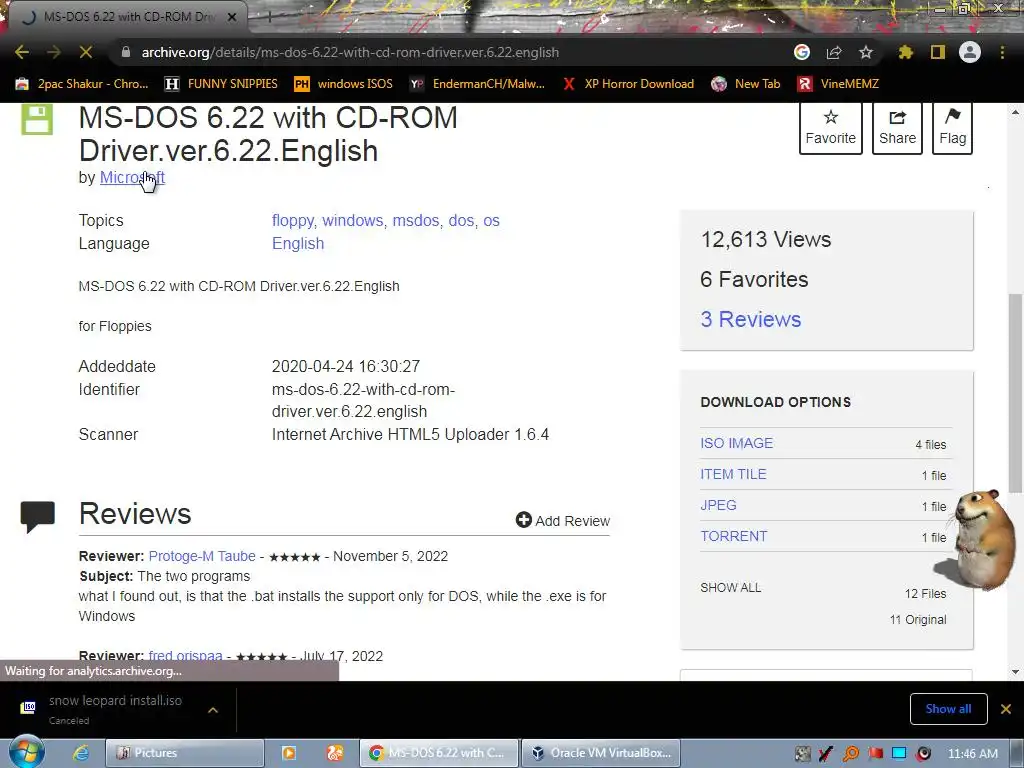The image size is (1024, 768).
Task: Open the English language link
Action: [298, 244]
